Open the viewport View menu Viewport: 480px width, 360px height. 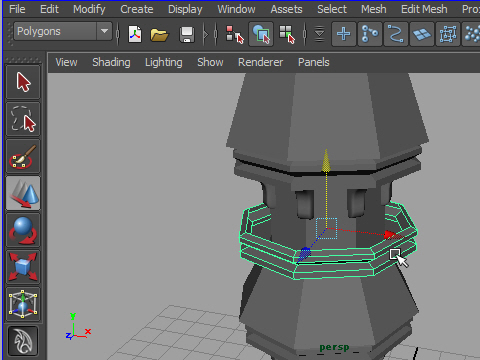tap(66, 62)
